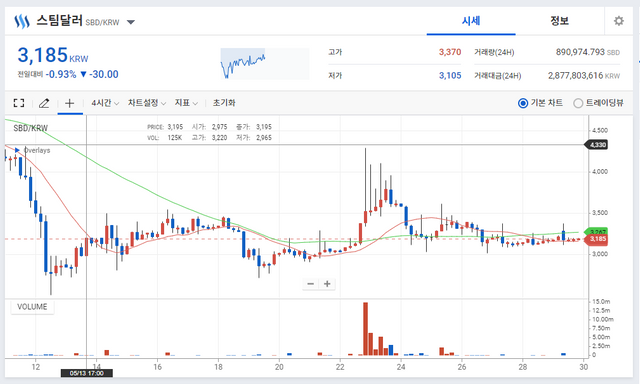Click the ▼-30.00 change amount
Screen dimensions: 640x384
[x=99, y=74]
